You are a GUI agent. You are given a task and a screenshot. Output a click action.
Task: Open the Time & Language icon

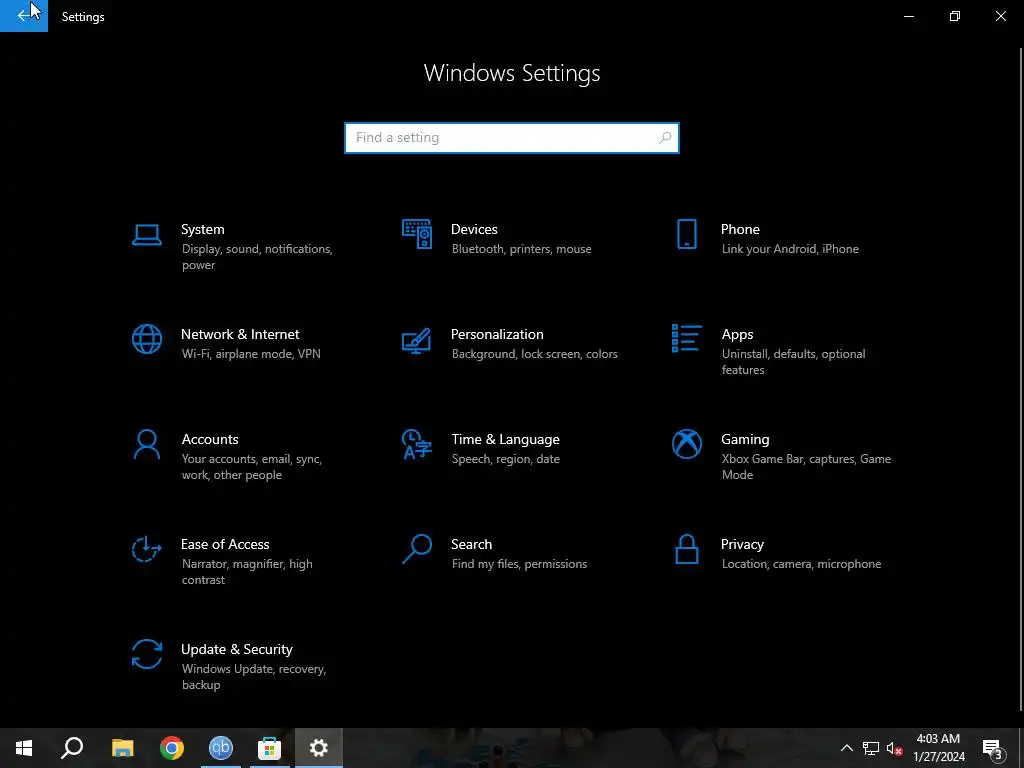tap(417, 444)
